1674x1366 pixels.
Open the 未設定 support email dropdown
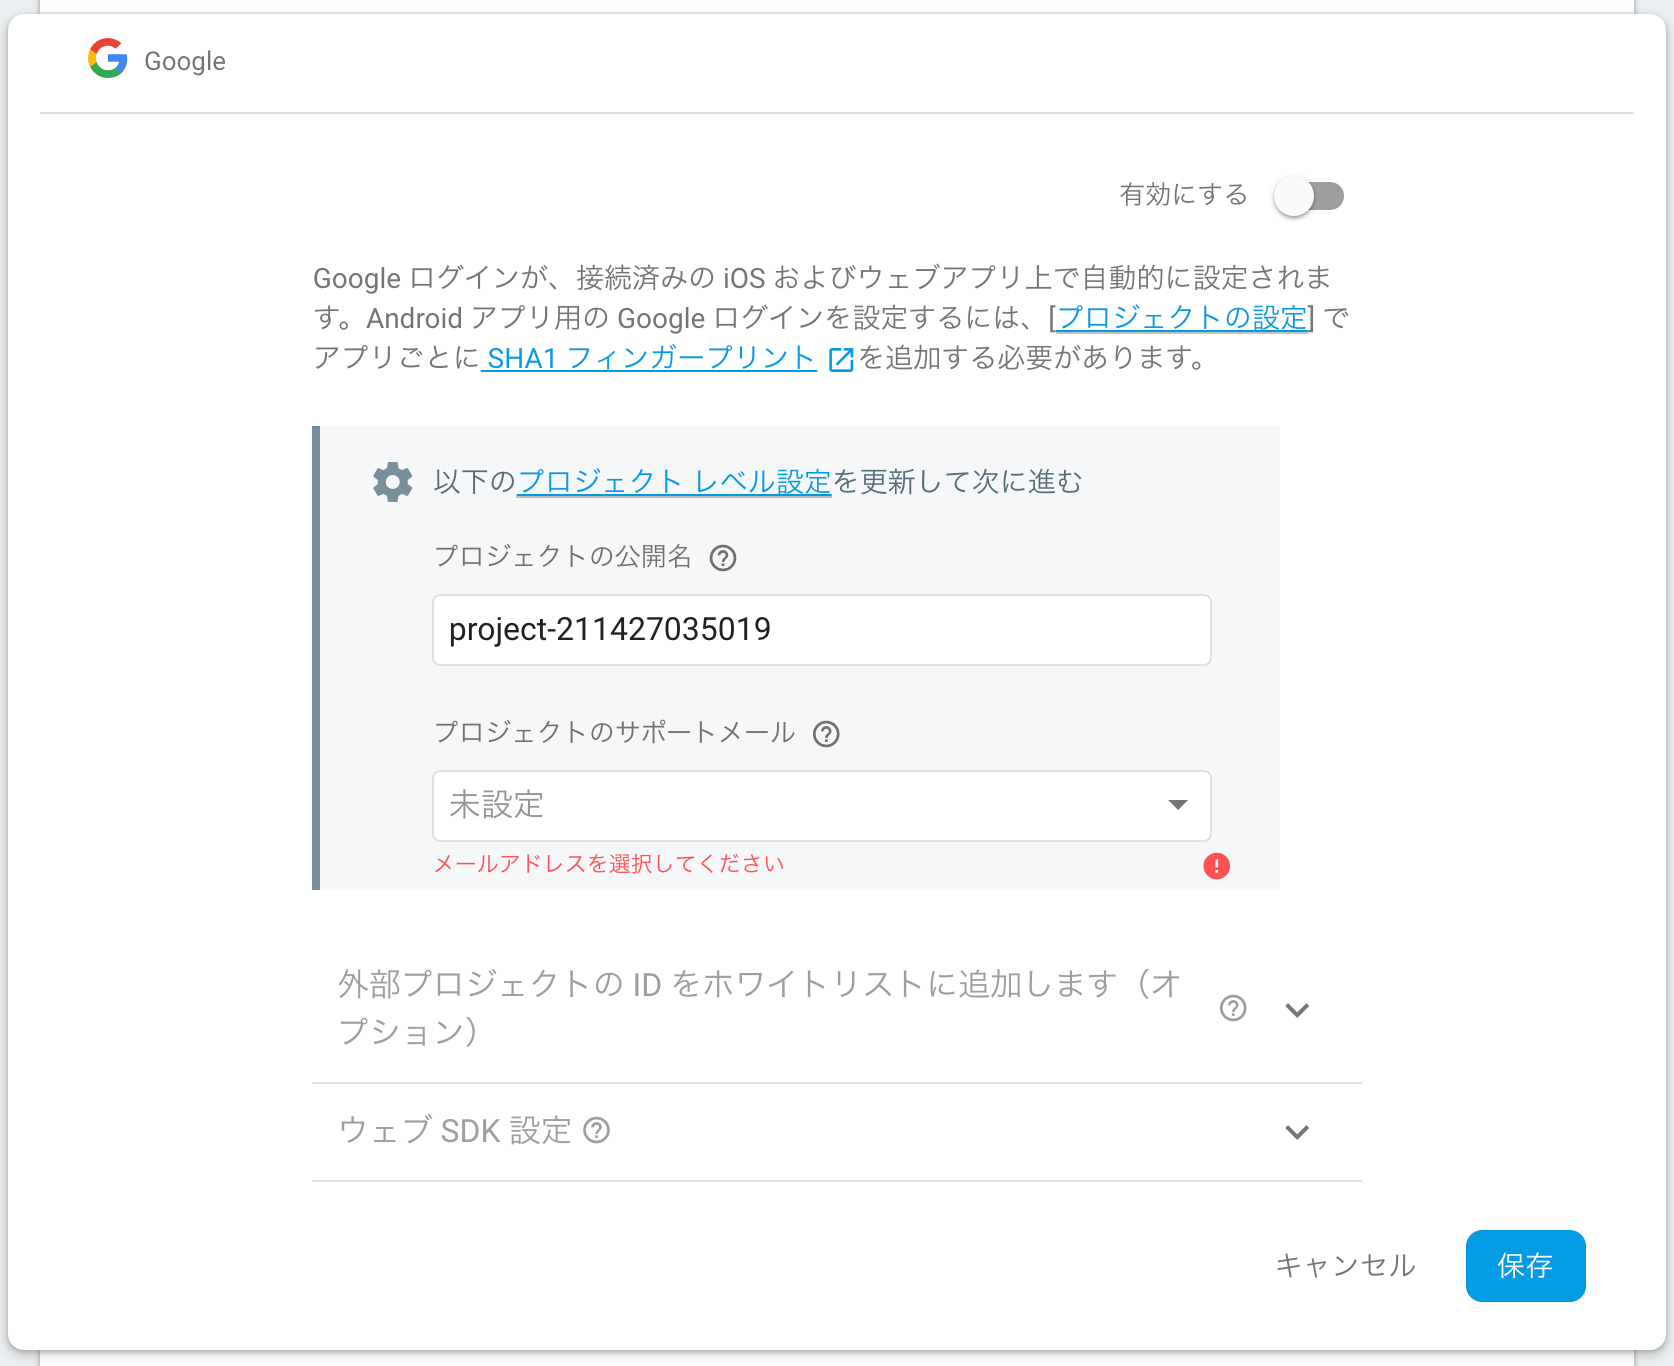click(x=822, y=806)
